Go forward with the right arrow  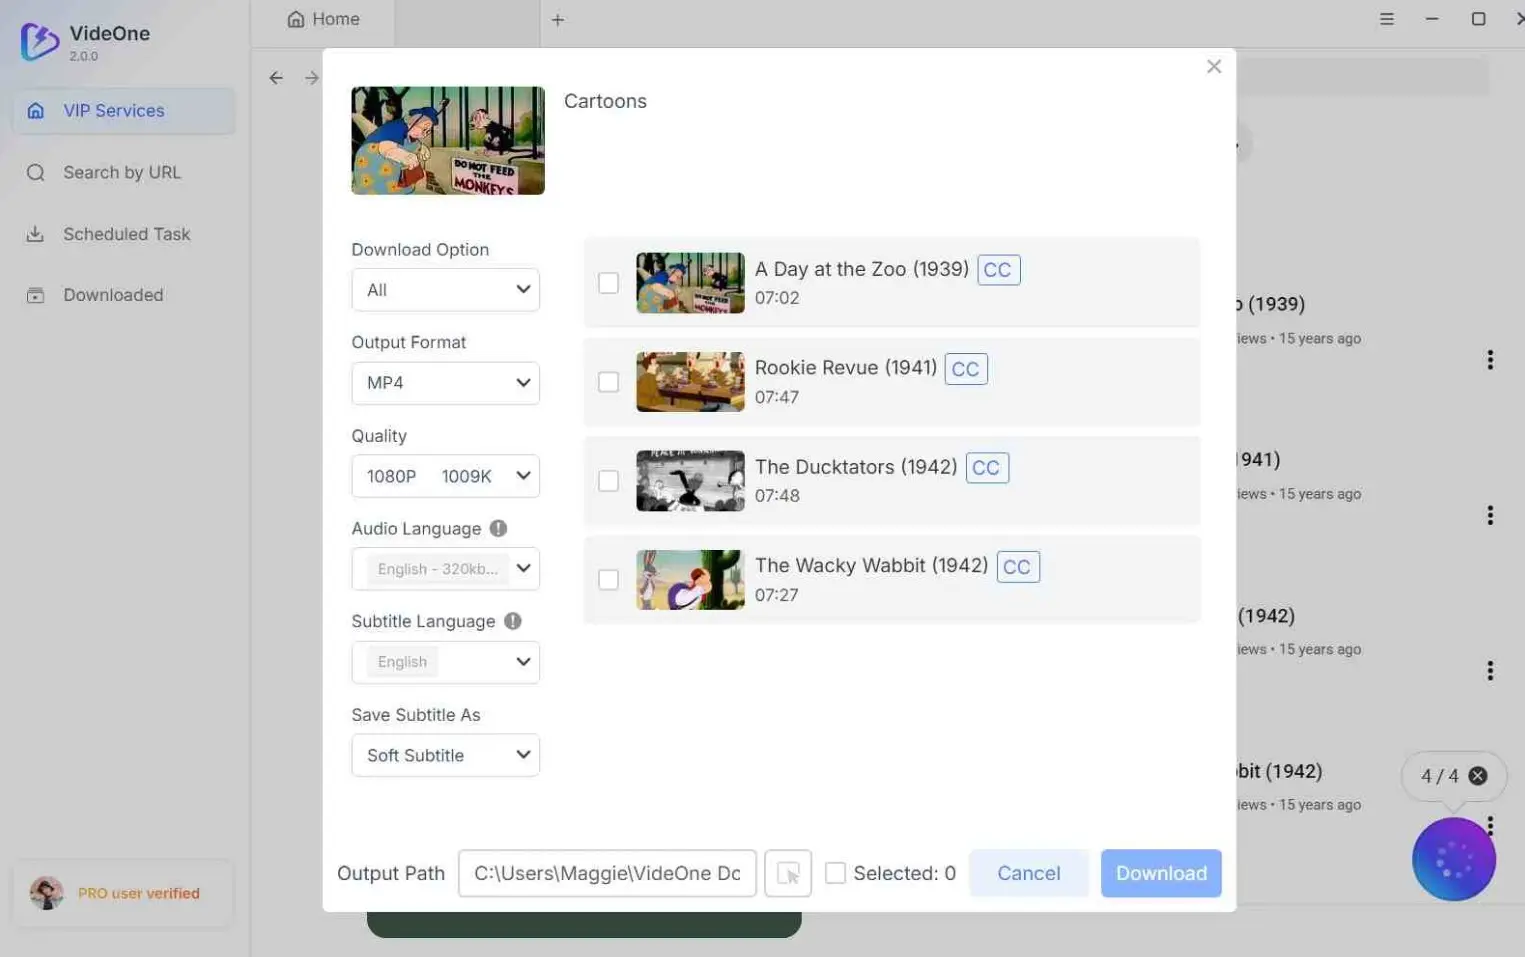pyautogui.click(x=312, y=77)
